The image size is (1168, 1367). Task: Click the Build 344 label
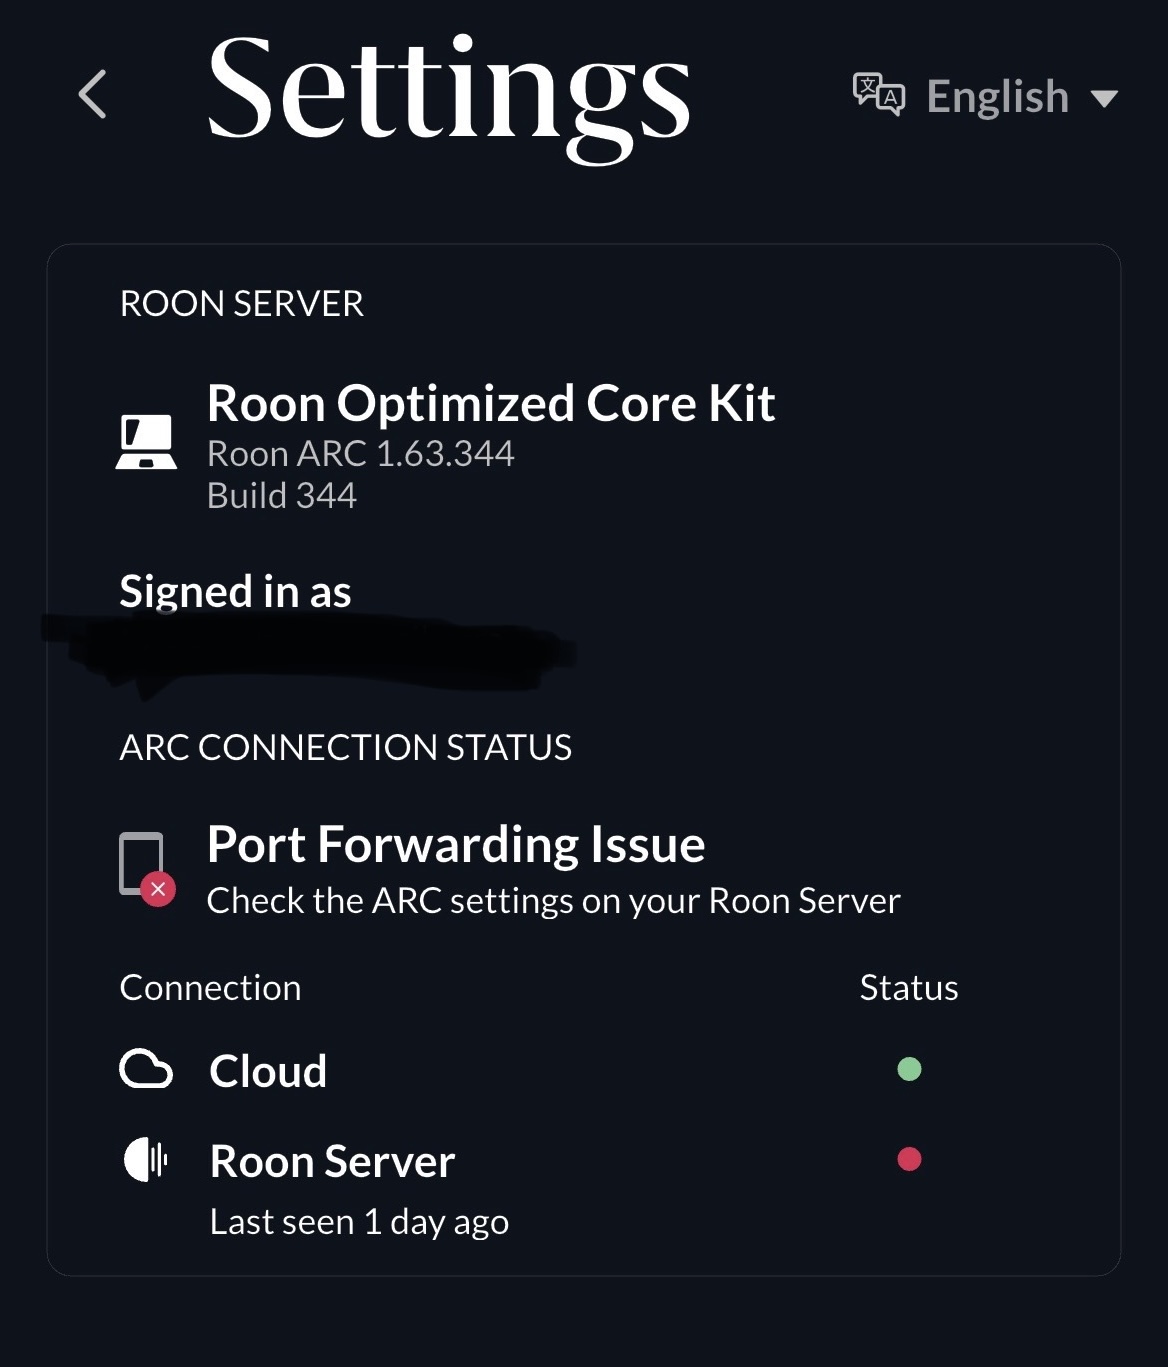[x=281, y=496]
